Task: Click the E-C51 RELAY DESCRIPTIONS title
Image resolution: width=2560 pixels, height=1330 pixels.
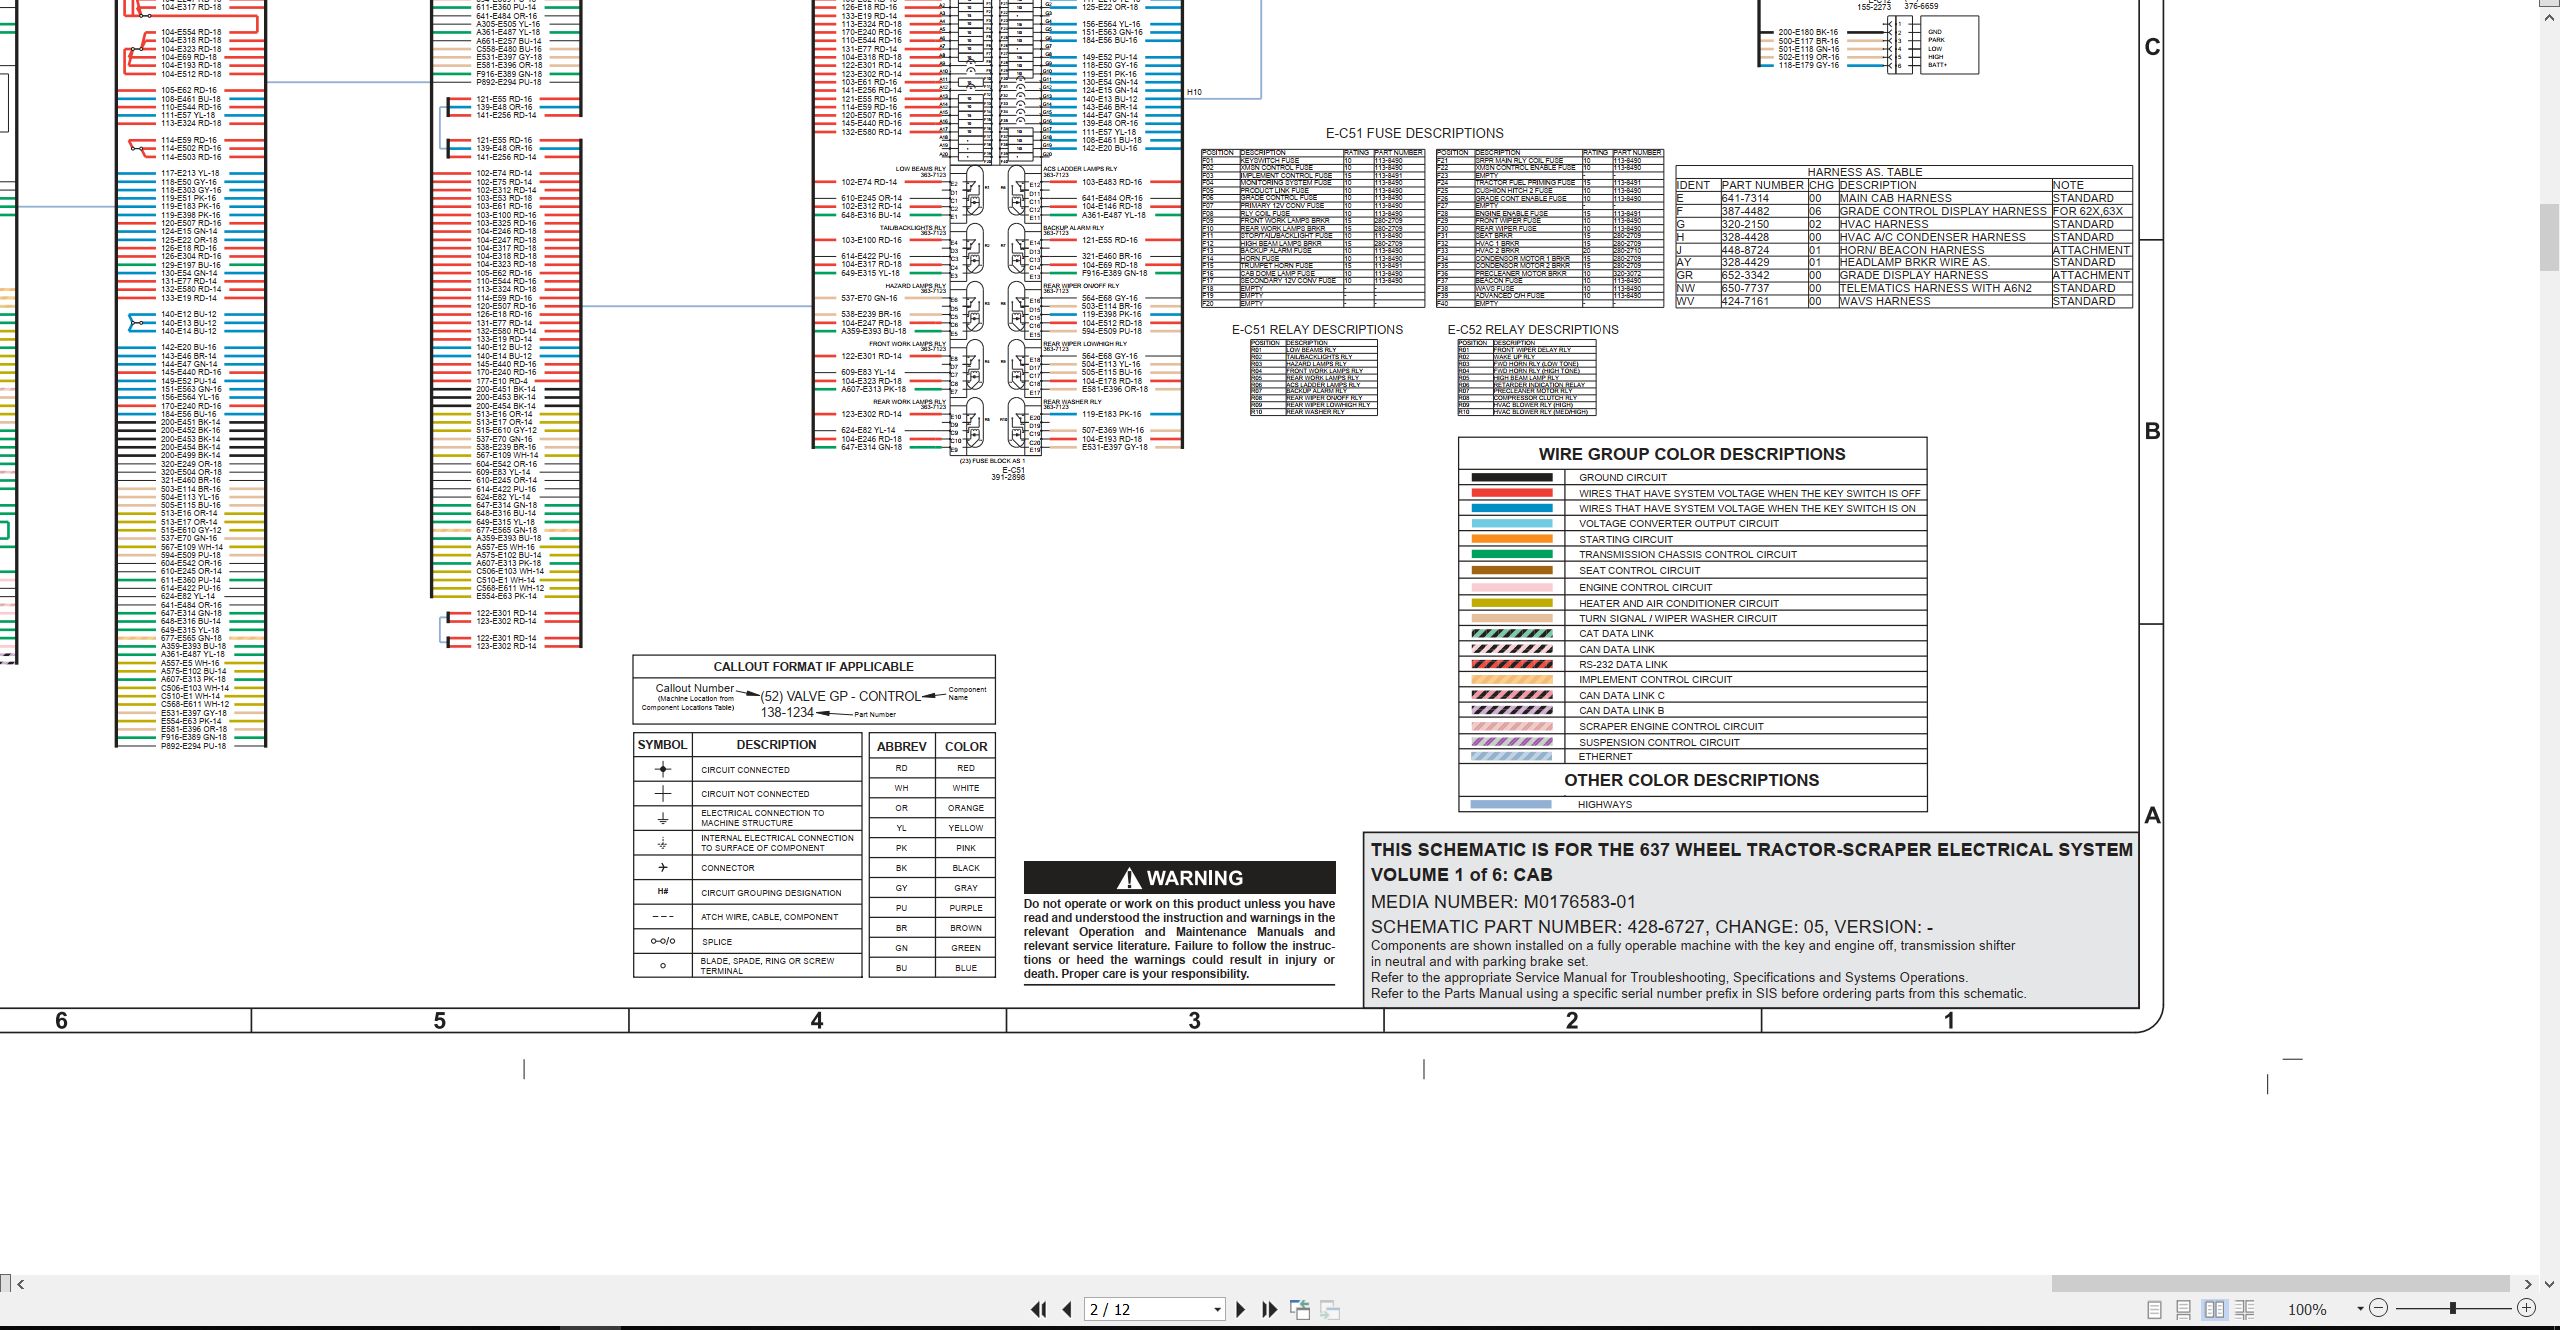Action: click(x=1317, y=329)
